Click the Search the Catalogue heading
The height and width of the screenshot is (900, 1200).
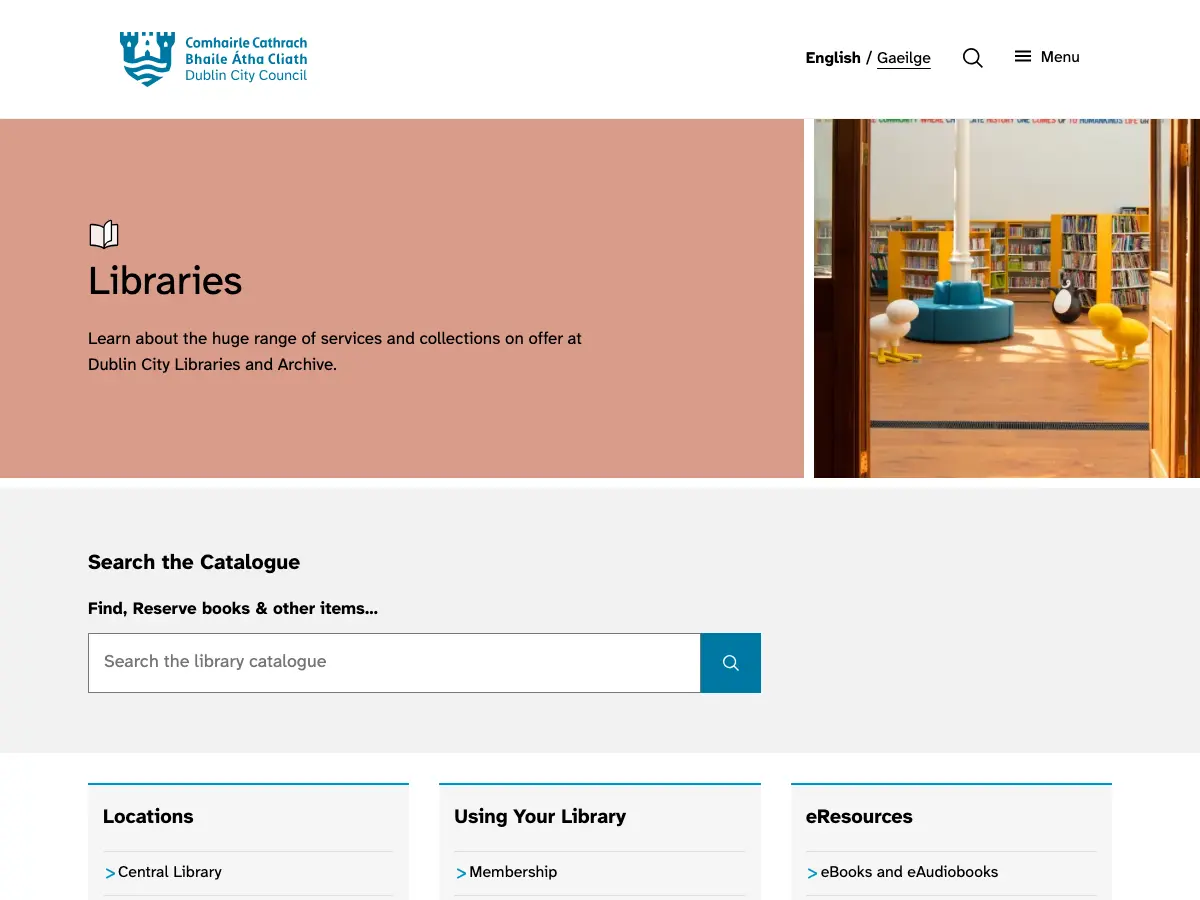[x=194, y=562]
